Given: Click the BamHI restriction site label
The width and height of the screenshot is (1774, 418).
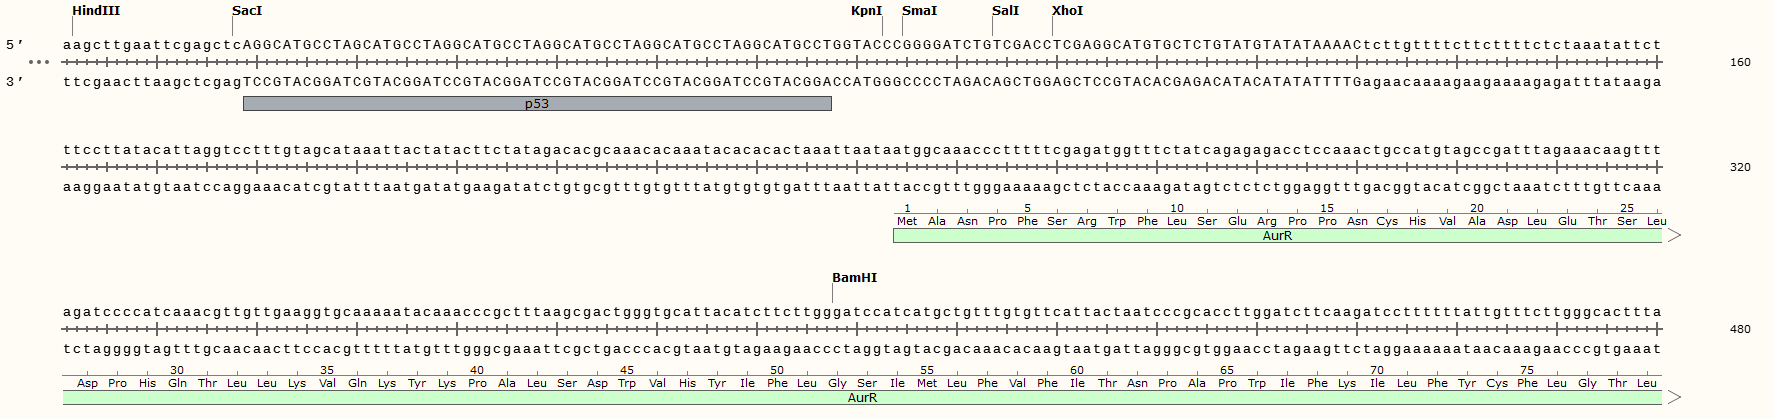Looking at the screenshot, I should coord(854,278).
